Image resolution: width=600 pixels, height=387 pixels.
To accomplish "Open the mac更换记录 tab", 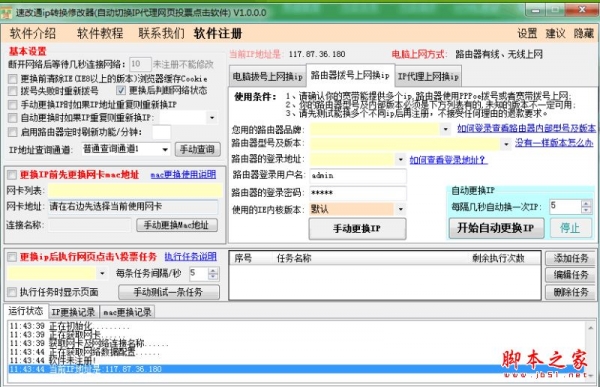I will tap(127, 312).
